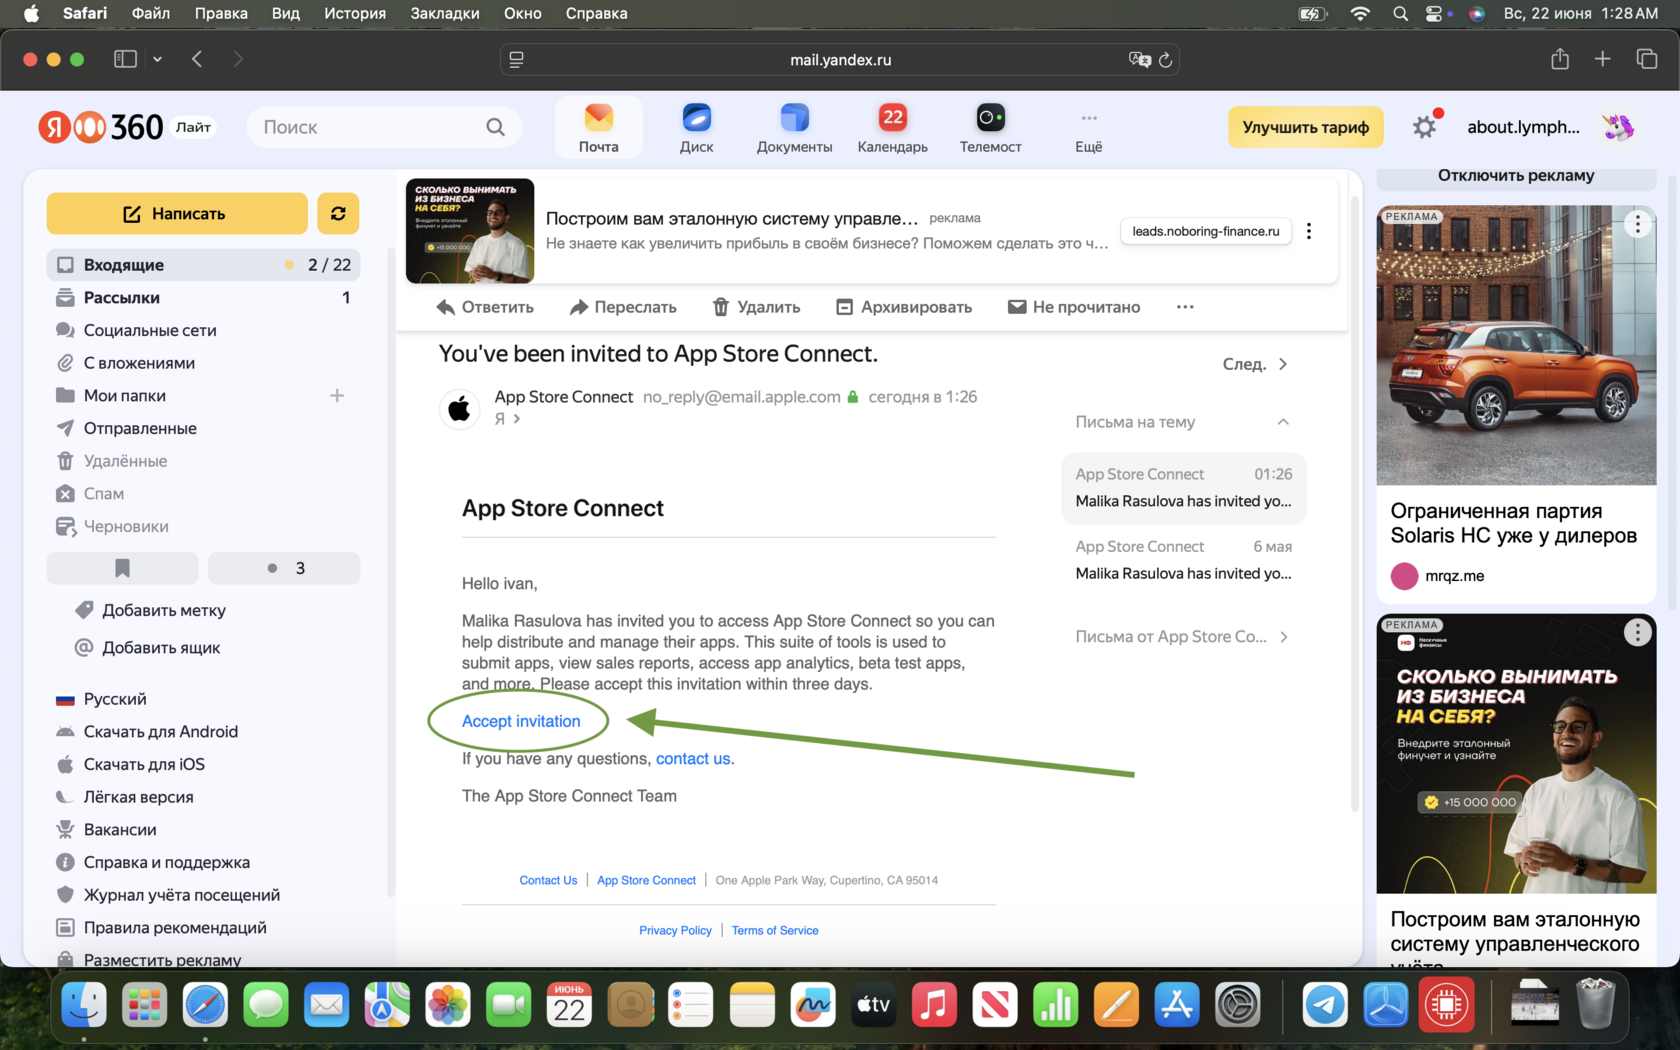1680x1050 pixels.
Task: Open the Отправленные folder
Action: 204,428
